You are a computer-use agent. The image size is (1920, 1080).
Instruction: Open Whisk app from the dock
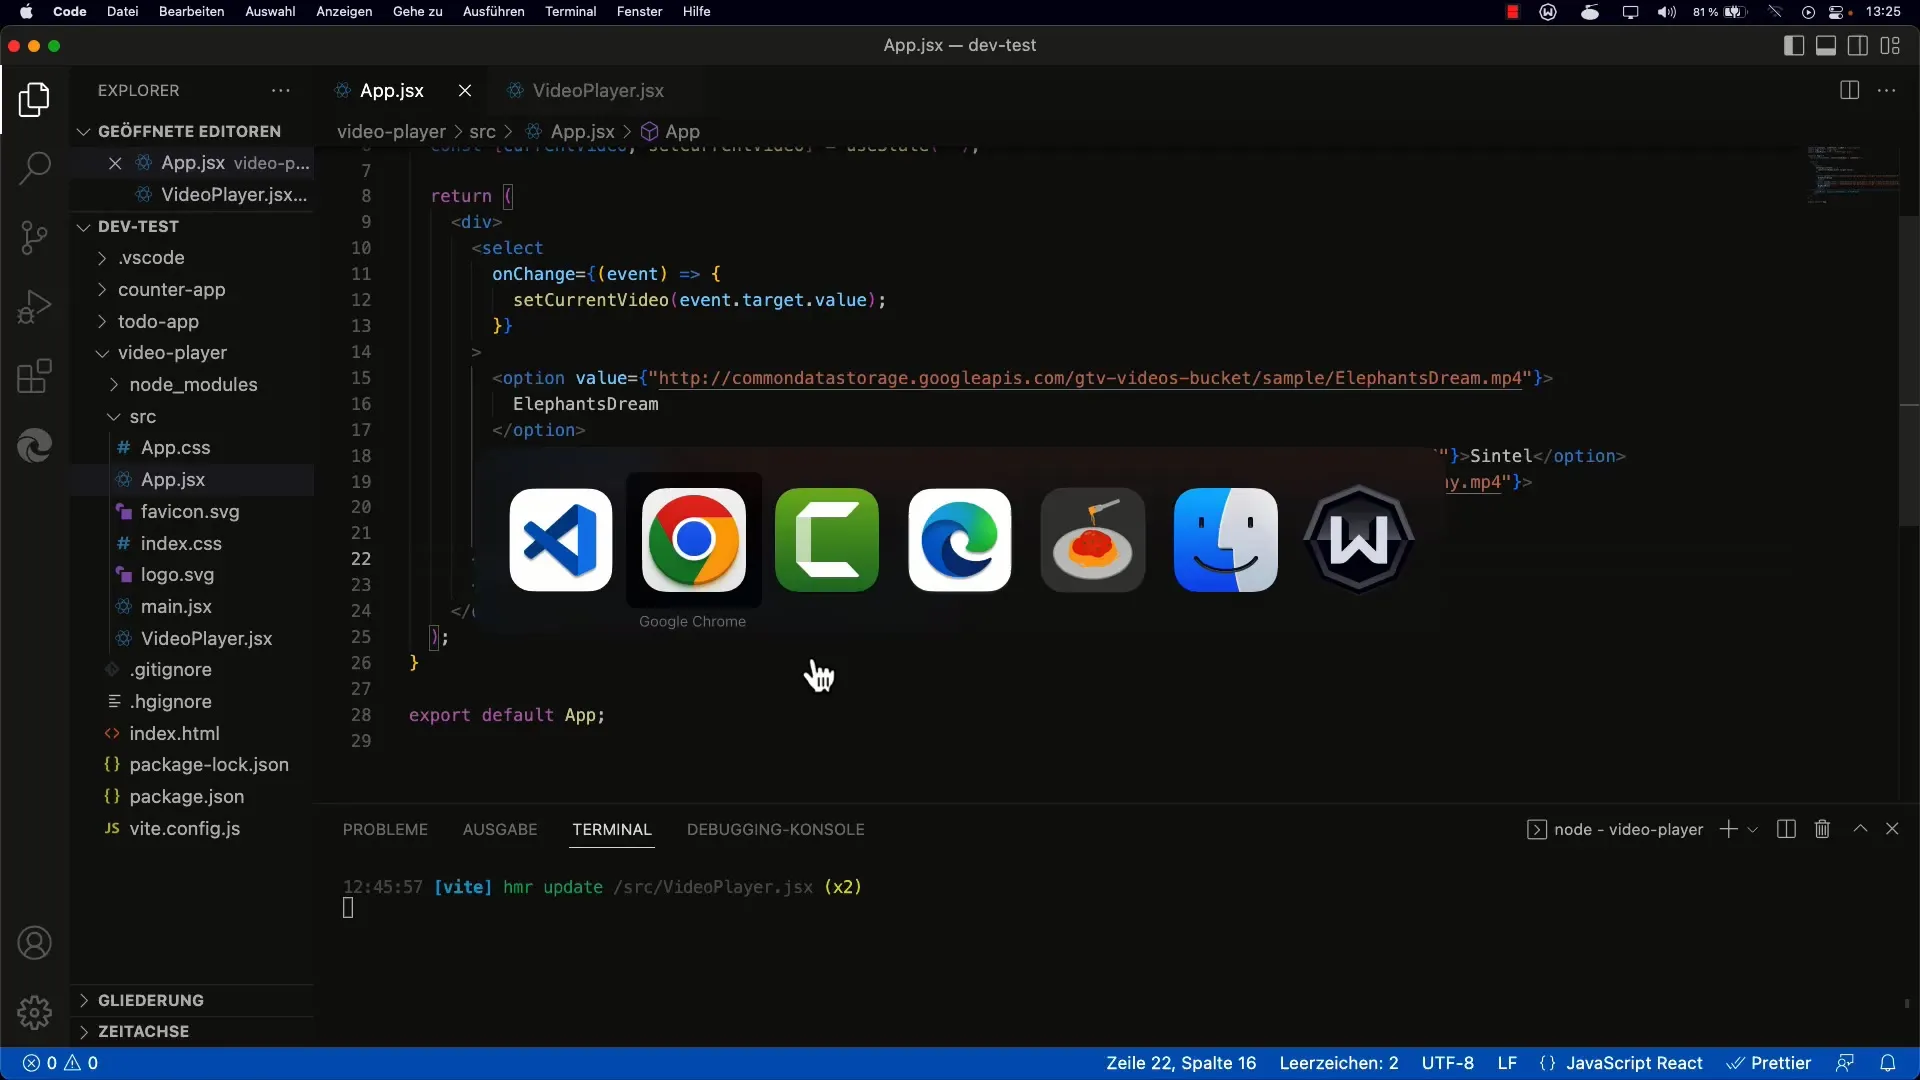click(1358, 539)
